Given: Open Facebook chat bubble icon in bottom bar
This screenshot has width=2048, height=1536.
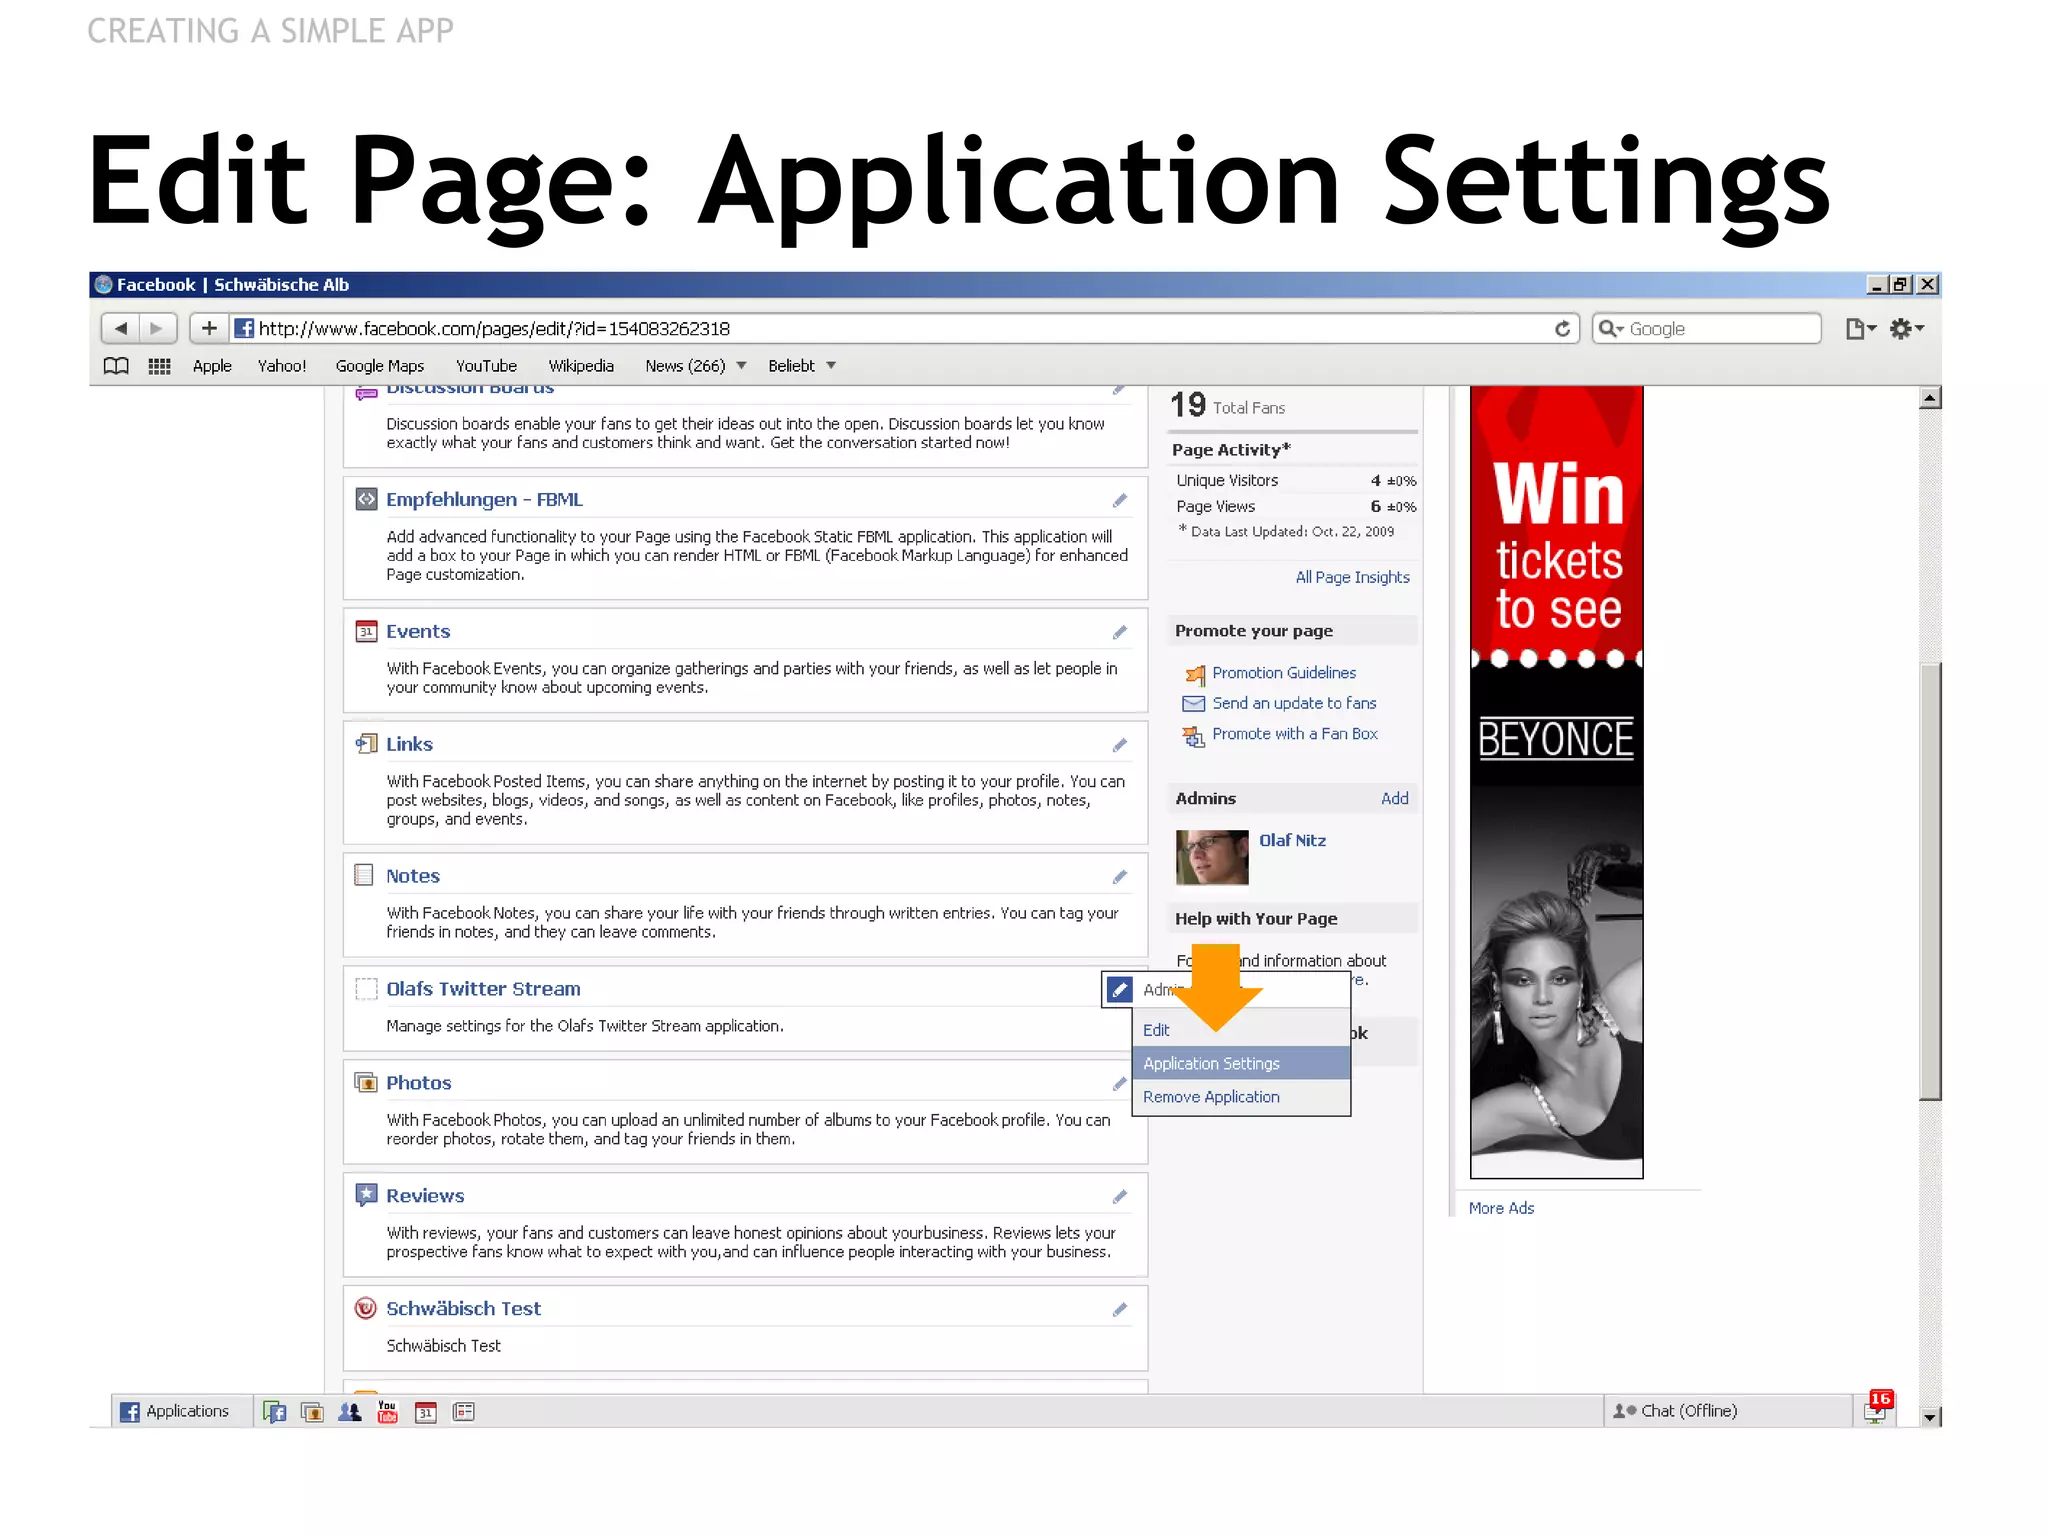Looking at the screenshot, I should point(274,1412).
